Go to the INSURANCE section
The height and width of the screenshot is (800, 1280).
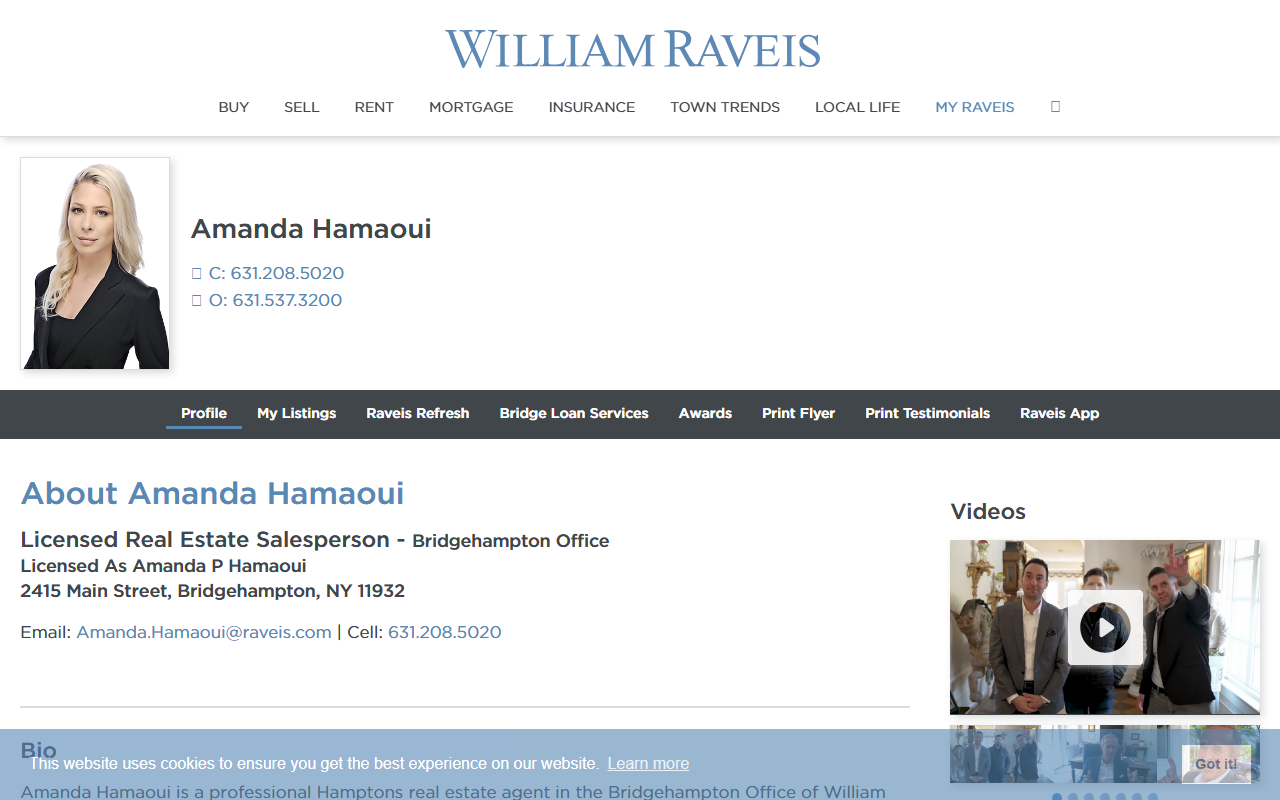pos(592,107)
